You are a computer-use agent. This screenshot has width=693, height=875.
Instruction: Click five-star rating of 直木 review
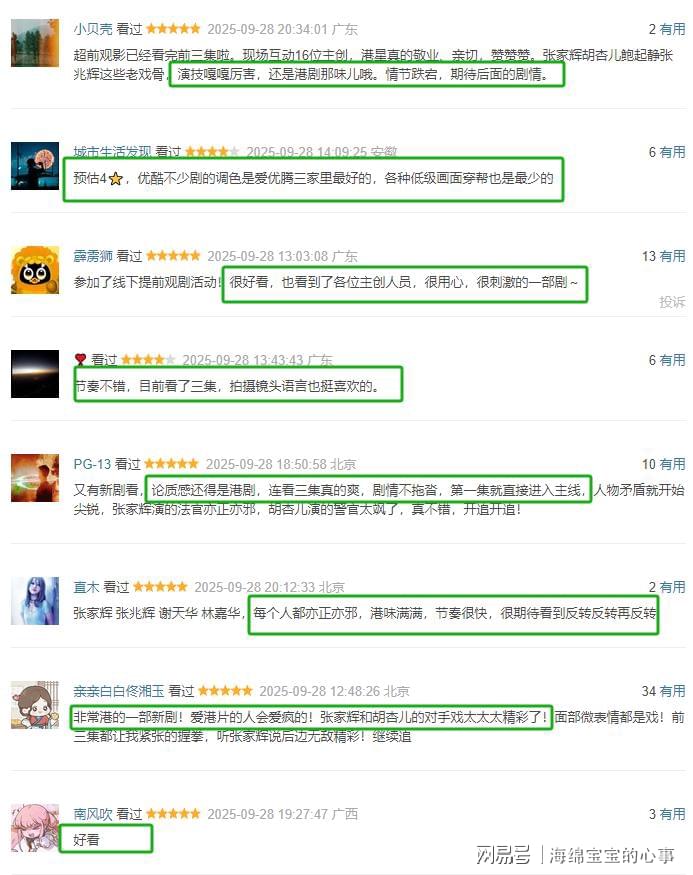coord(160,586)
